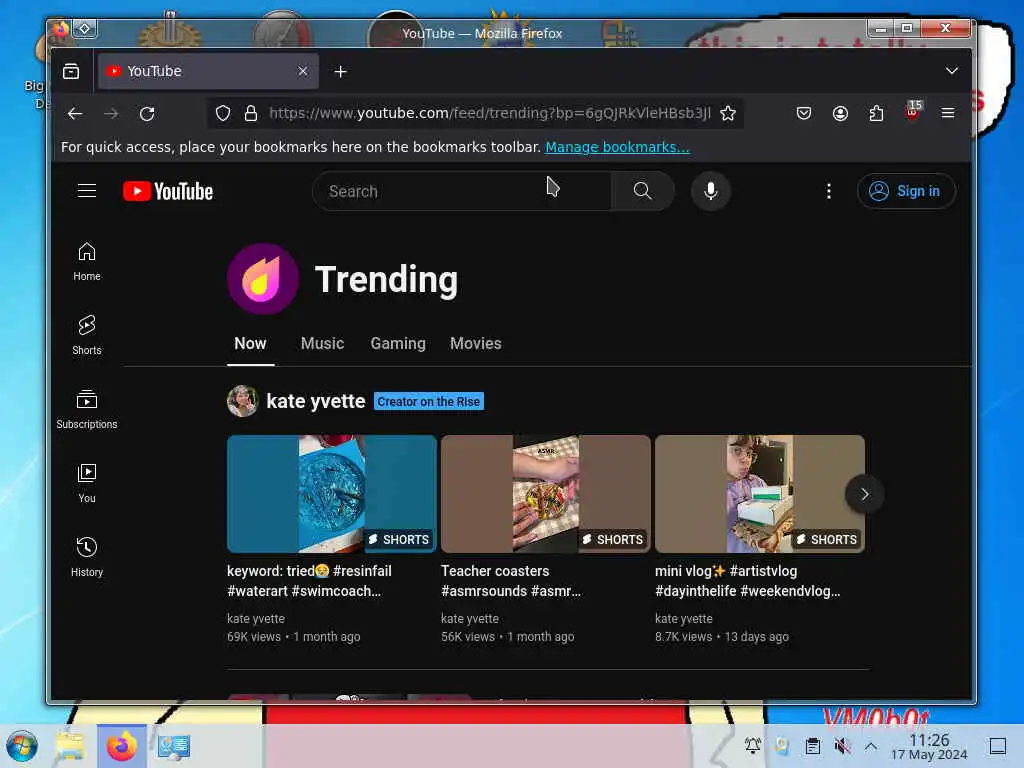The height and width of the screenshot is (768, 1024).
Task: Select the YouTube browser tab
Action: (208, 71)
